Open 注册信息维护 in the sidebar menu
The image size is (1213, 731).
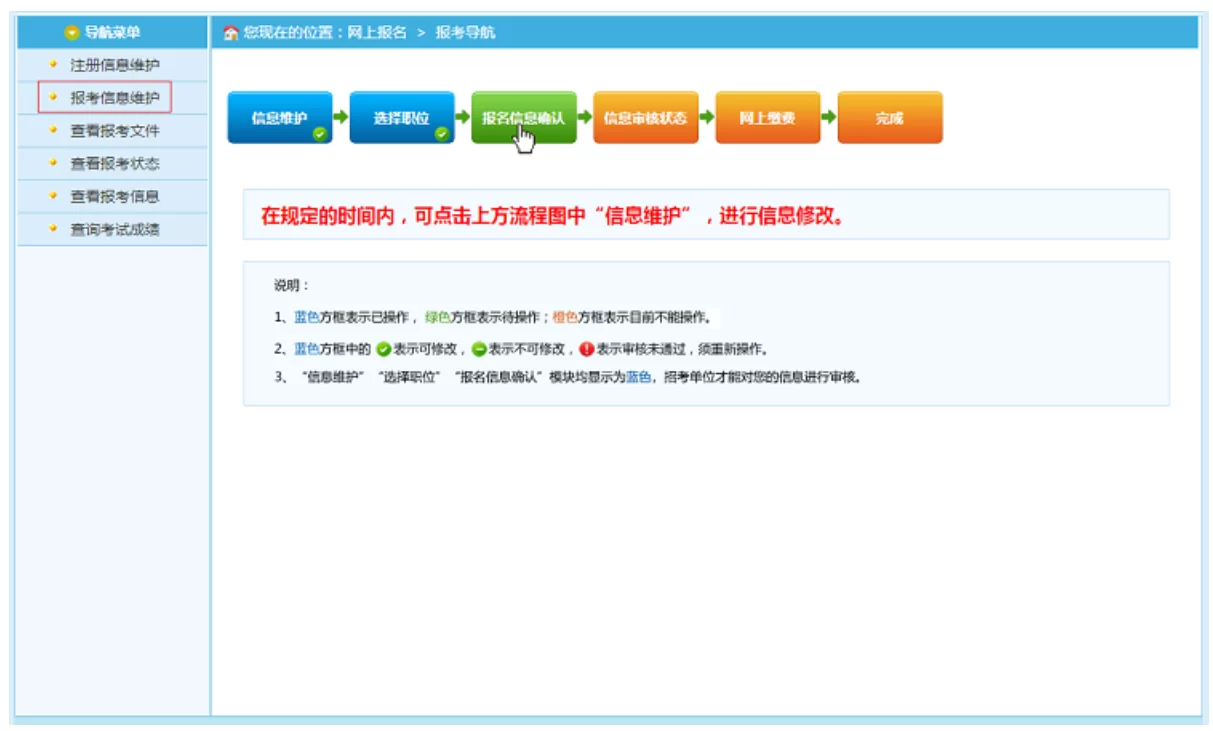(114, 65)
